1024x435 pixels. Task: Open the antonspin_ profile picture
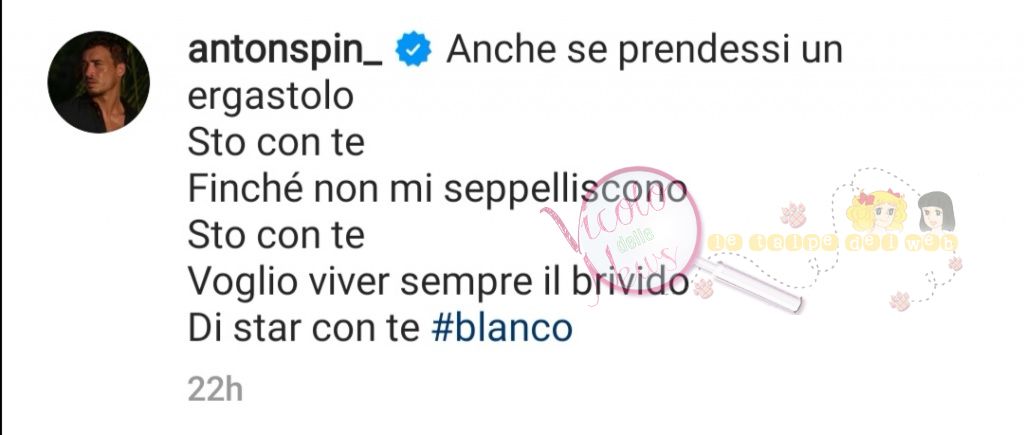pos(99,82)
